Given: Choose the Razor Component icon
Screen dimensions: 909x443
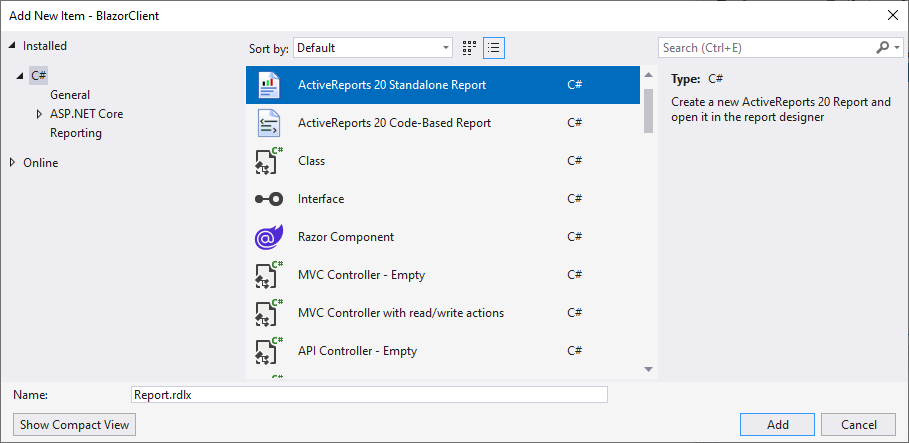Looking at the screenshot, I should point(268,237).
